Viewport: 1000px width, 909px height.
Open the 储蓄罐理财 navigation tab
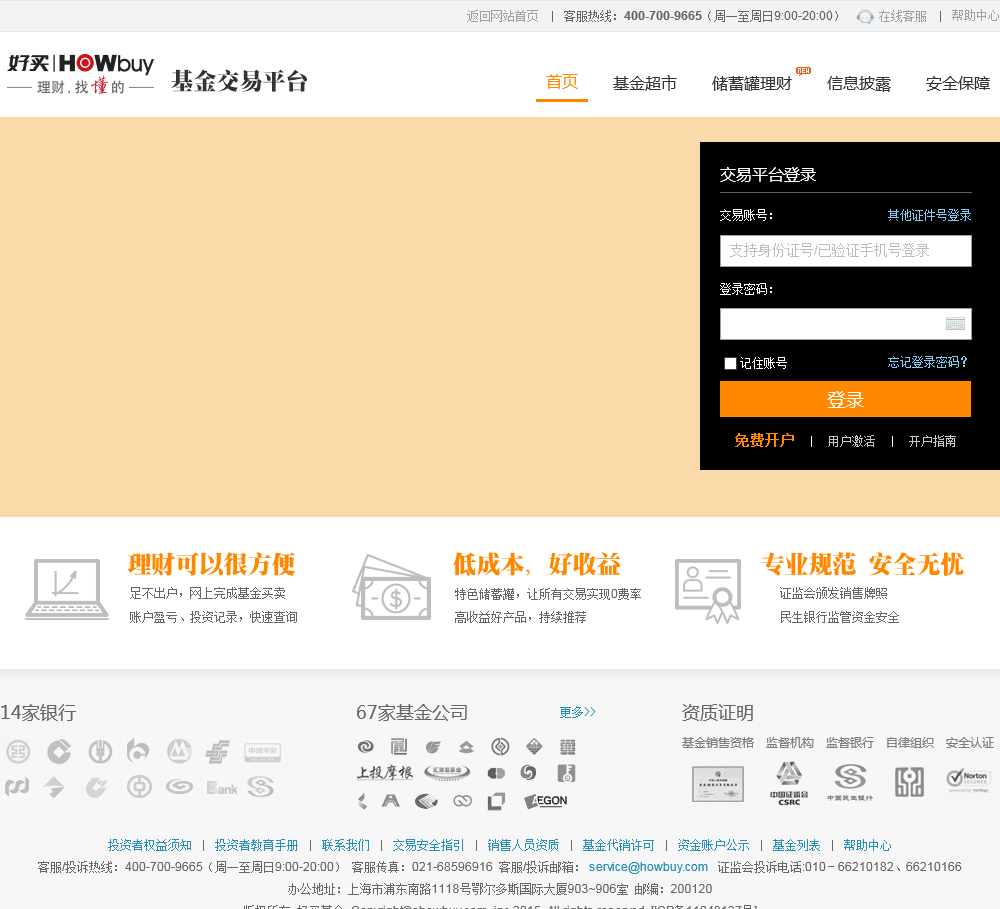click(751, 83)
